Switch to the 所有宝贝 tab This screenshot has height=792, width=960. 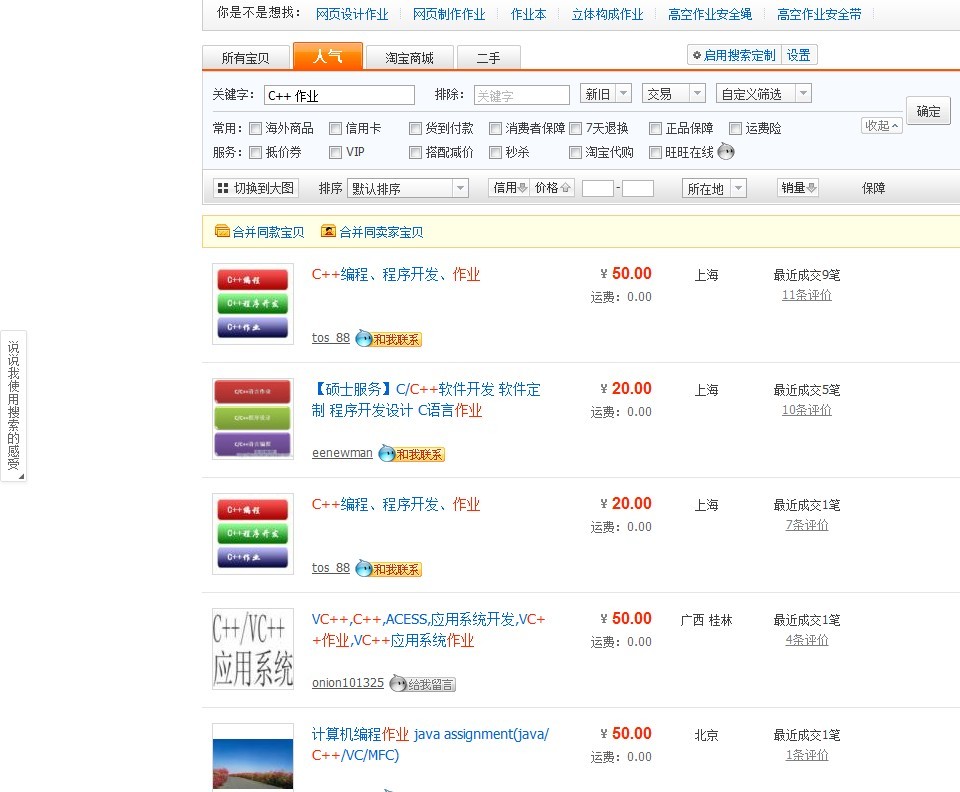(246, 58)
